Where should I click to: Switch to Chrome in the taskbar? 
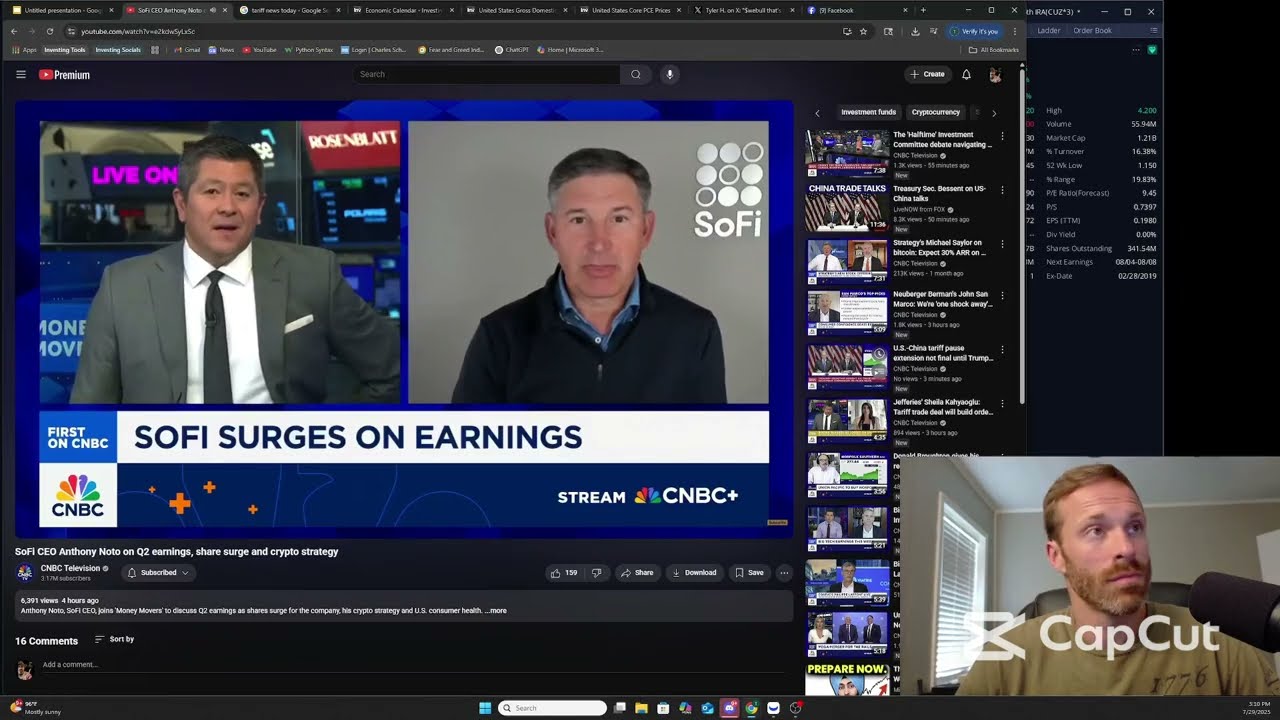pos(751,708)
